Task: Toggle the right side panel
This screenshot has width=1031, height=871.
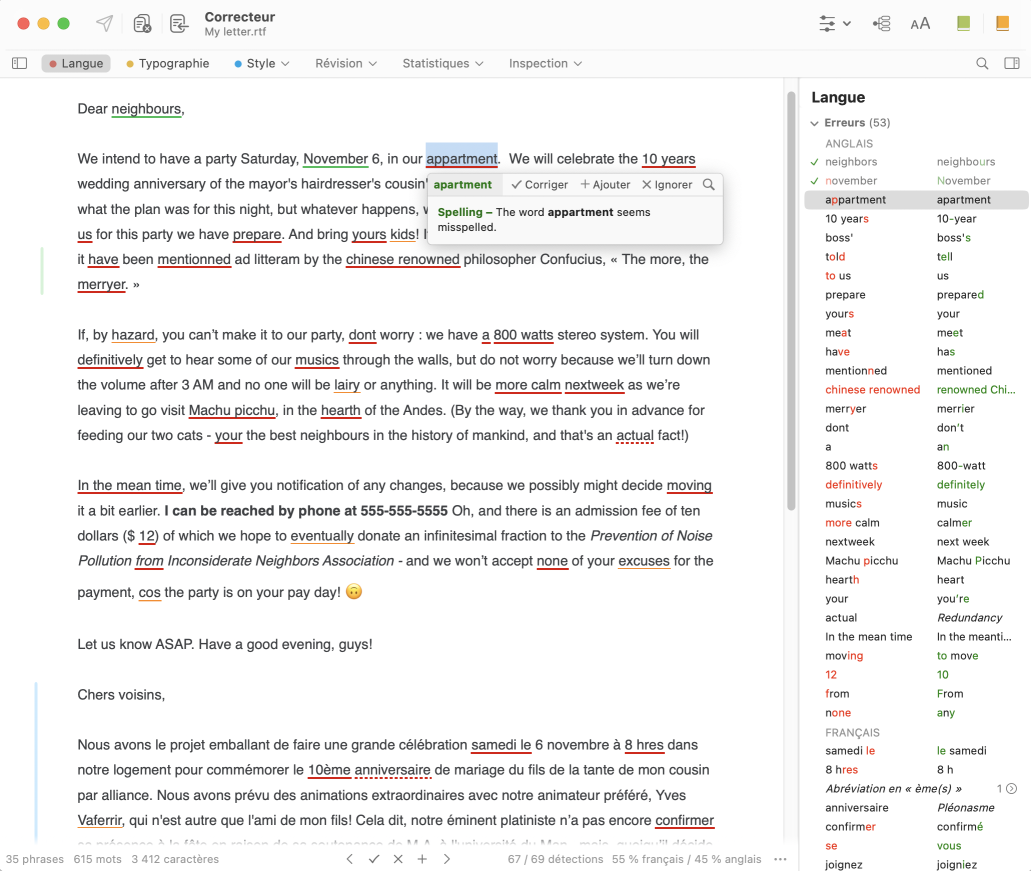Action: click(1012, 63)
